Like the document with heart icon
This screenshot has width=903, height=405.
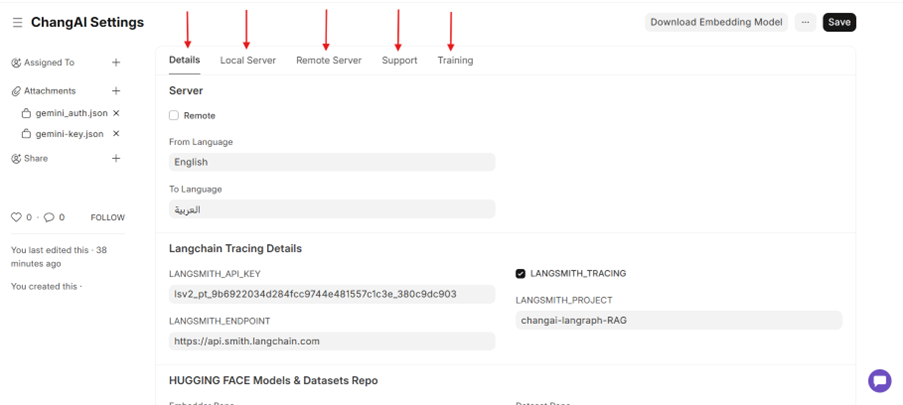[x=16, y=217]
